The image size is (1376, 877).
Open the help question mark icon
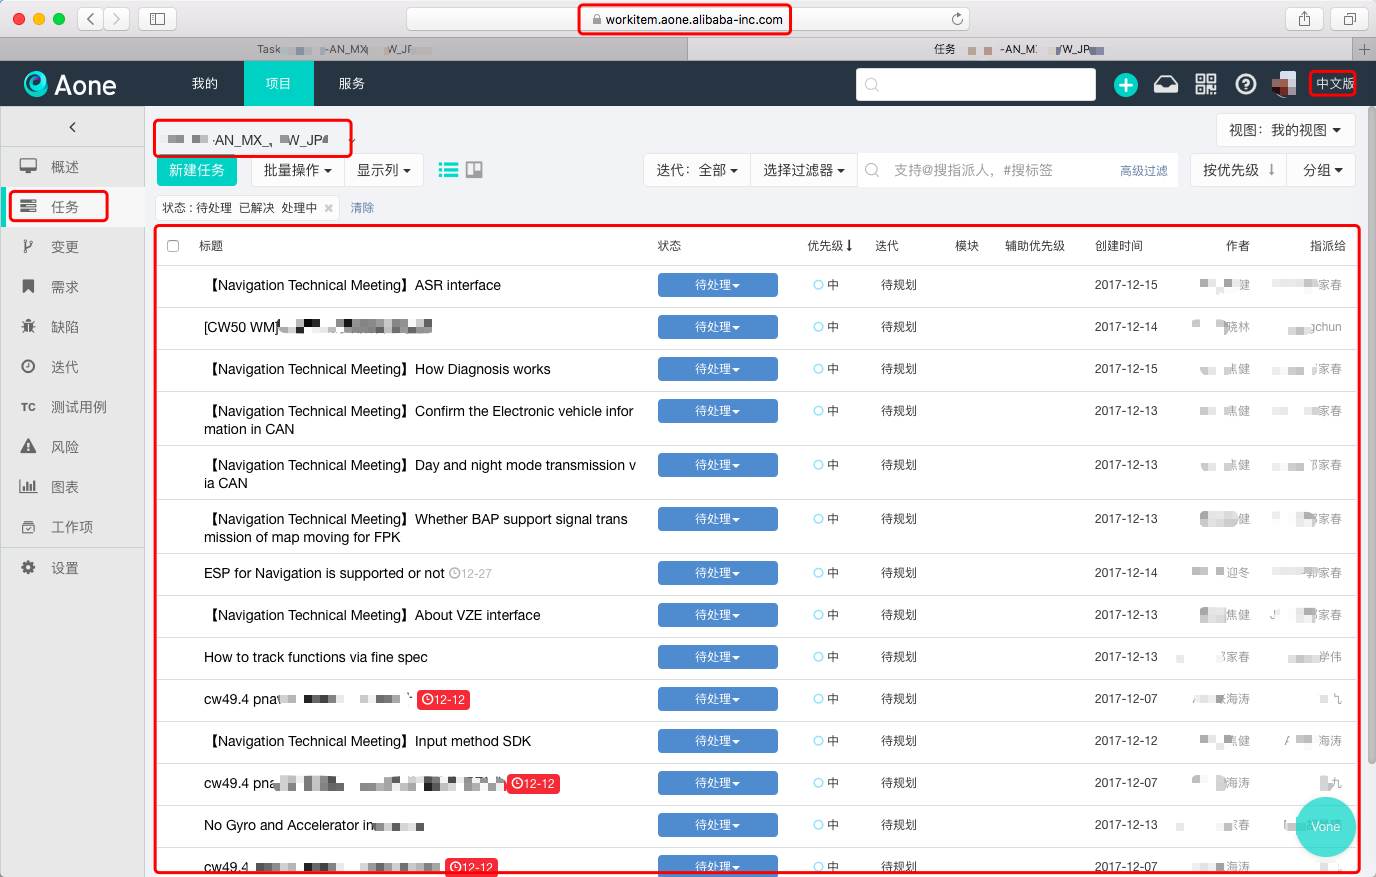(x=1246, y=84)
